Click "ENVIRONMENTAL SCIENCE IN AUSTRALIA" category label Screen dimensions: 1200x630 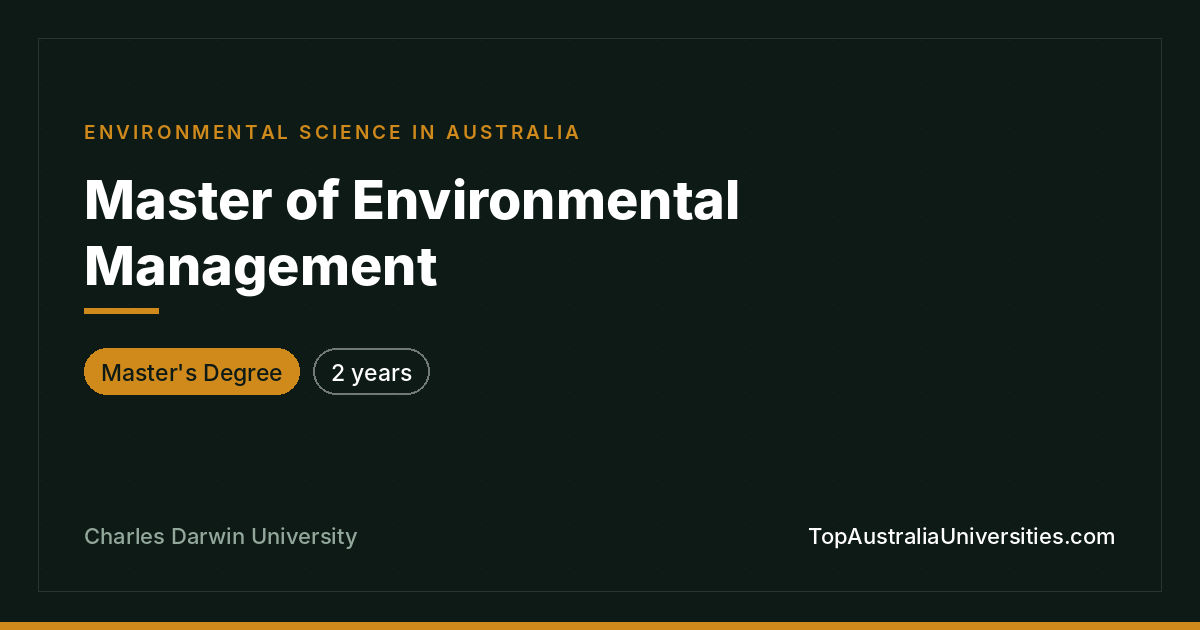[332, 132]
